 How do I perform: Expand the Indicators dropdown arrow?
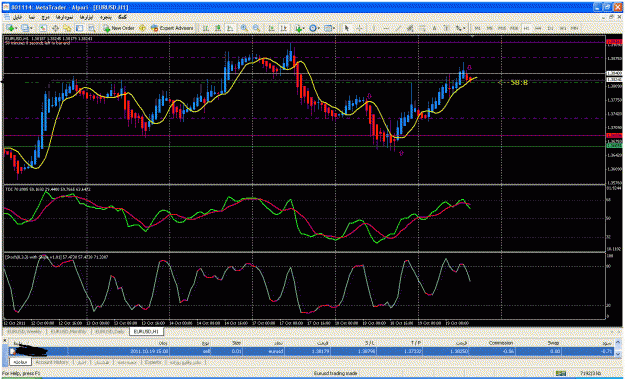click(304, 28)
